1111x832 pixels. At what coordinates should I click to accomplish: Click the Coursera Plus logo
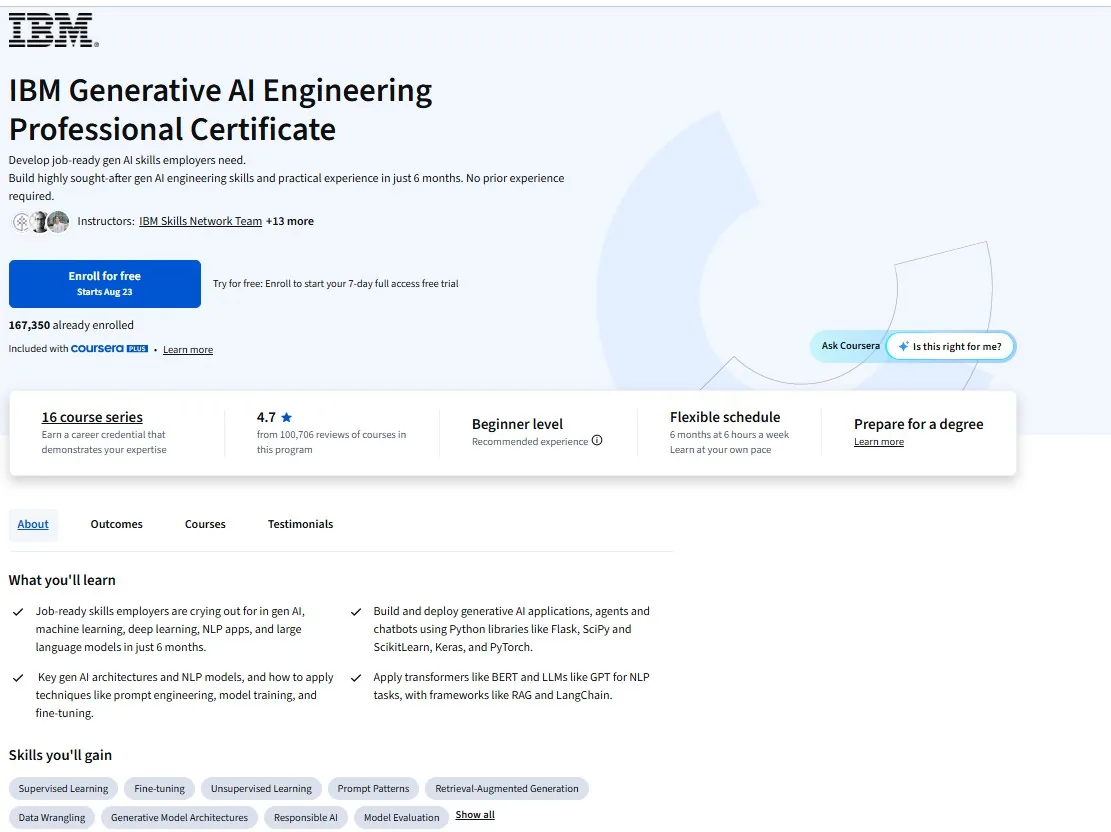109,349
